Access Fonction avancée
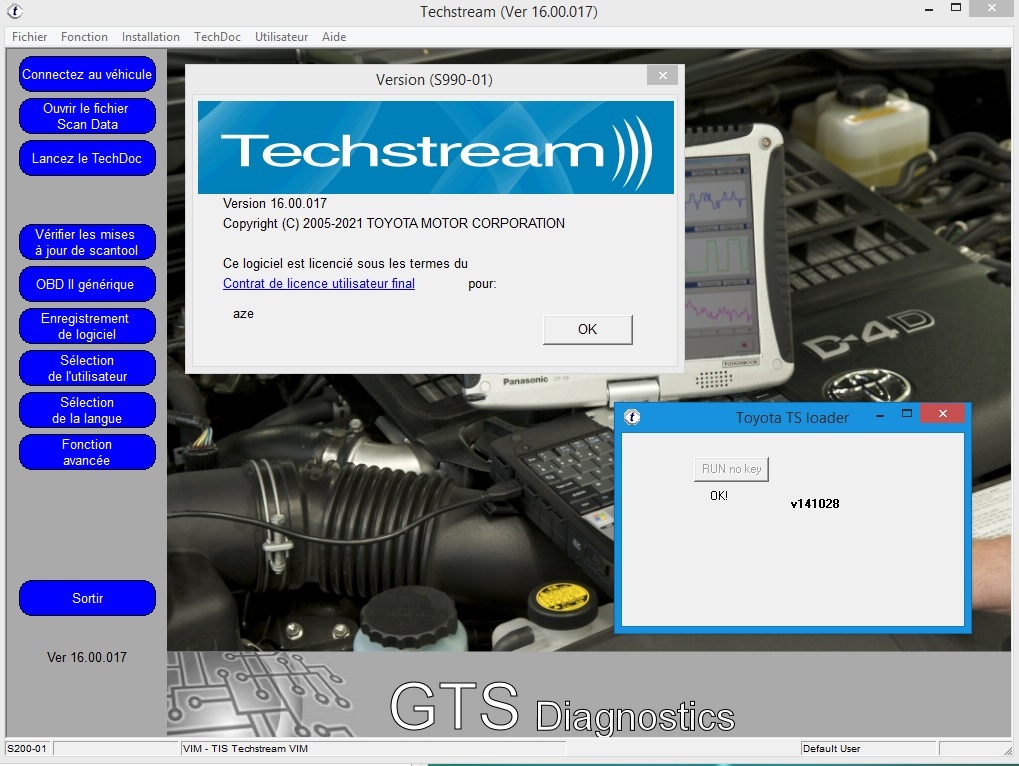The height and width of the screenshot is (766, 1019). pyautogui.click(x=87, y=451)
